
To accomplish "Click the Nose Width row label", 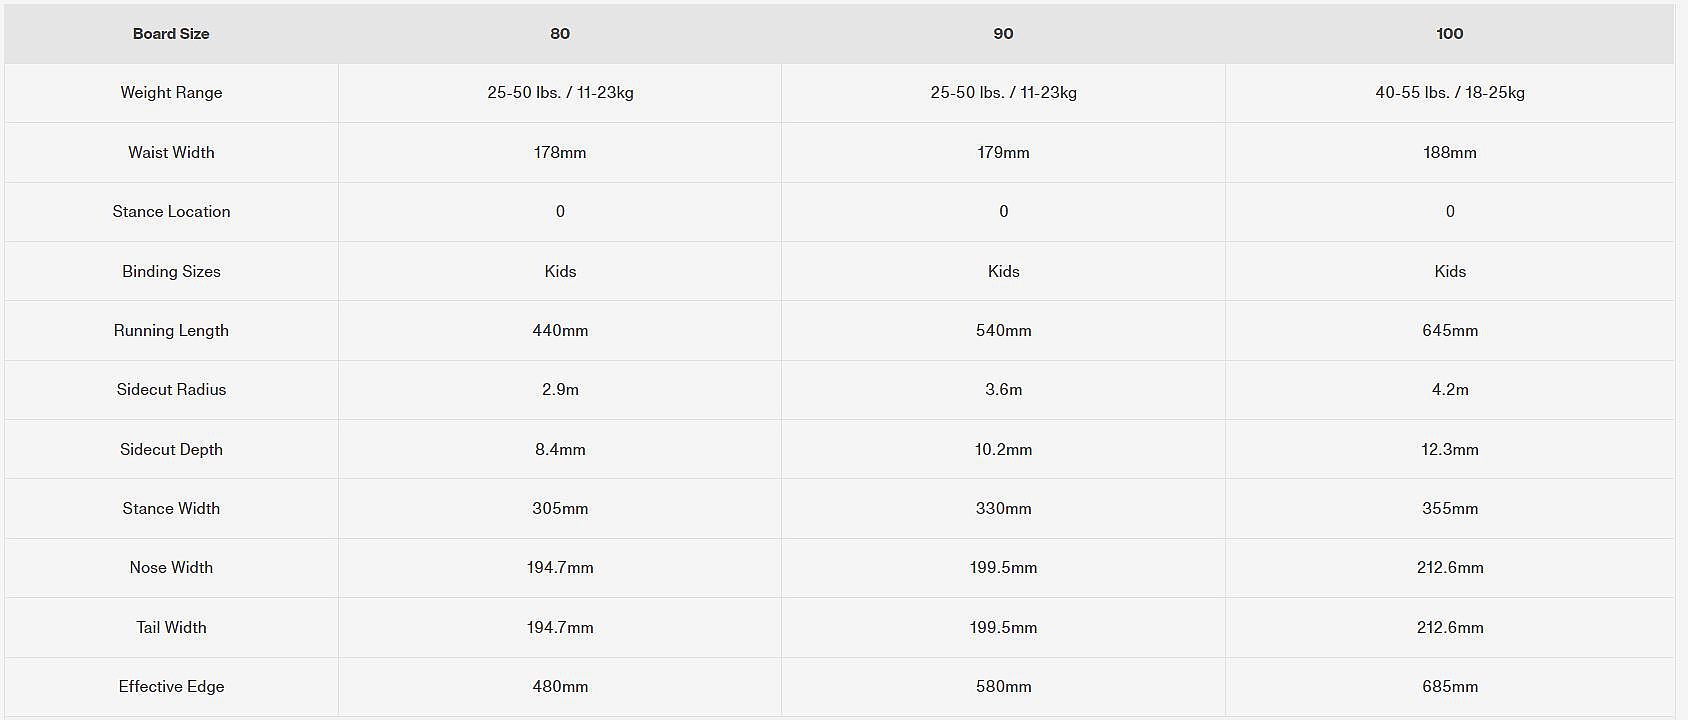I will (171, 568).
